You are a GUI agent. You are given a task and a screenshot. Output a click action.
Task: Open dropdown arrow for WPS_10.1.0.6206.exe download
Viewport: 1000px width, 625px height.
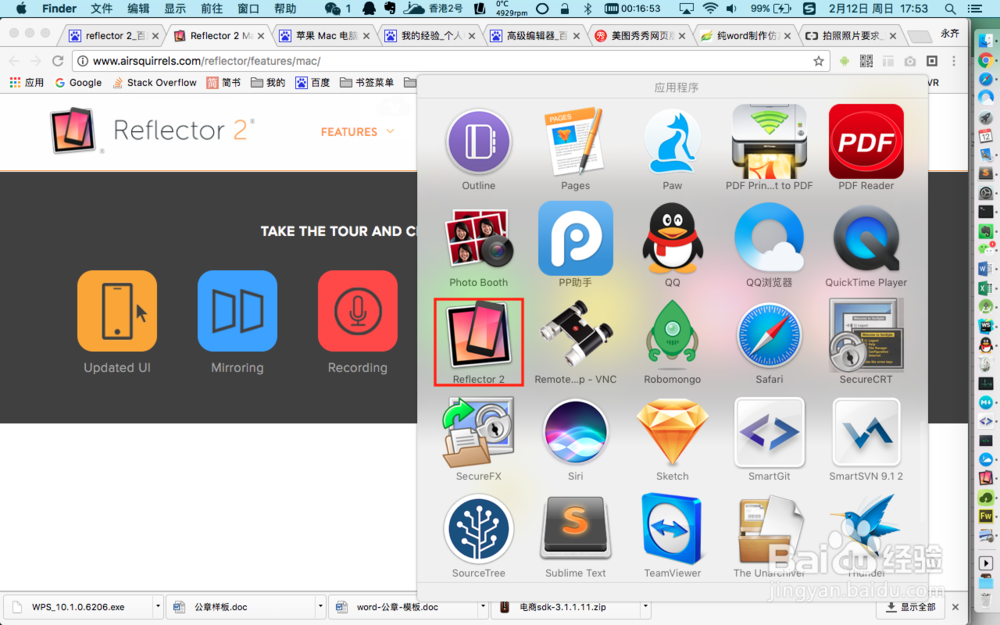[x=158, y=607]
